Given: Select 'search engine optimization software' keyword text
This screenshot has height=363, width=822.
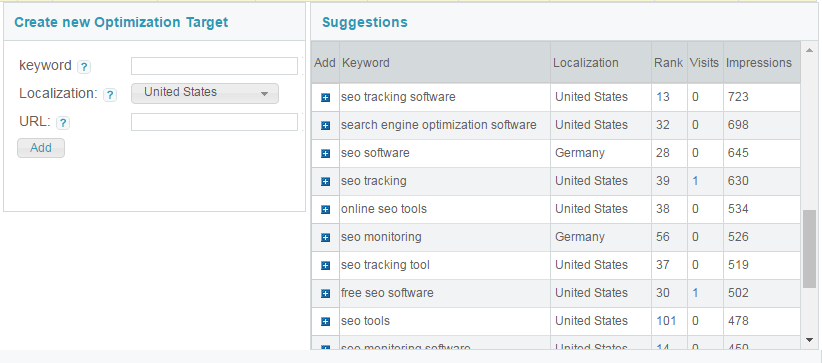Looking at the screenshot, I should (x=438, y=125).
